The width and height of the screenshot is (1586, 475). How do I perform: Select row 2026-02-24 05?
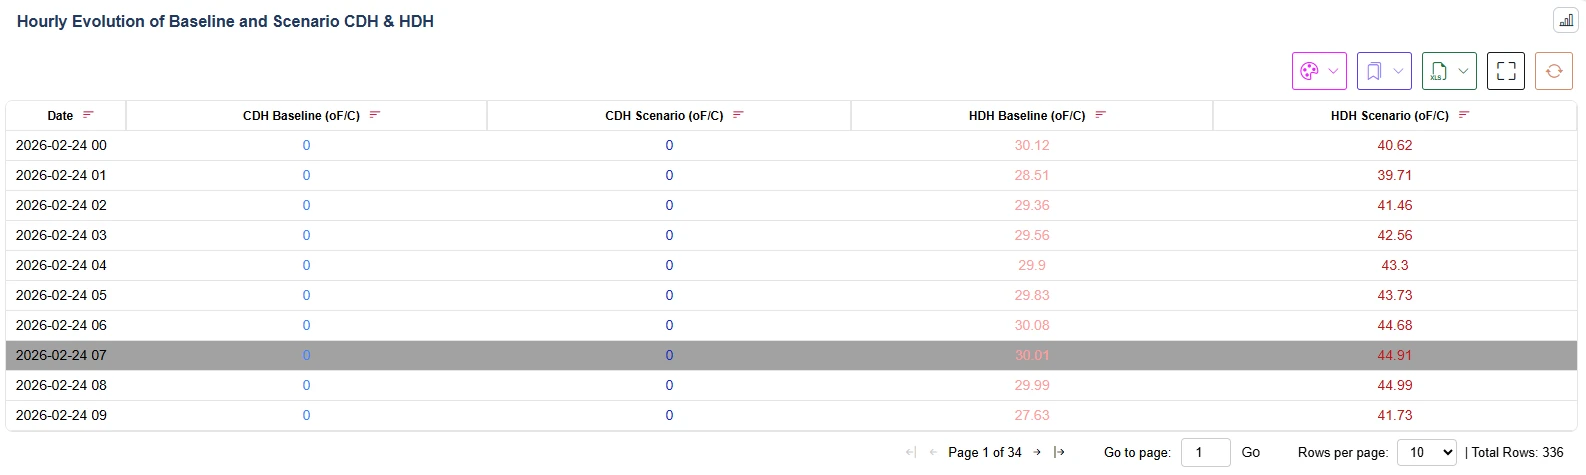pos(791,295)
